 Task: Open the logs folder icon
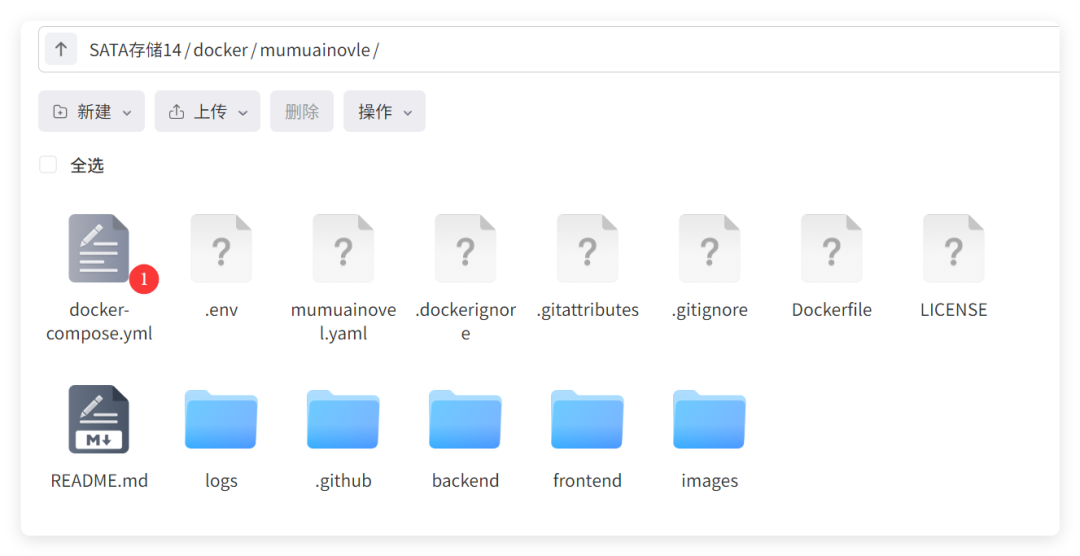click(x=221, y=420)
